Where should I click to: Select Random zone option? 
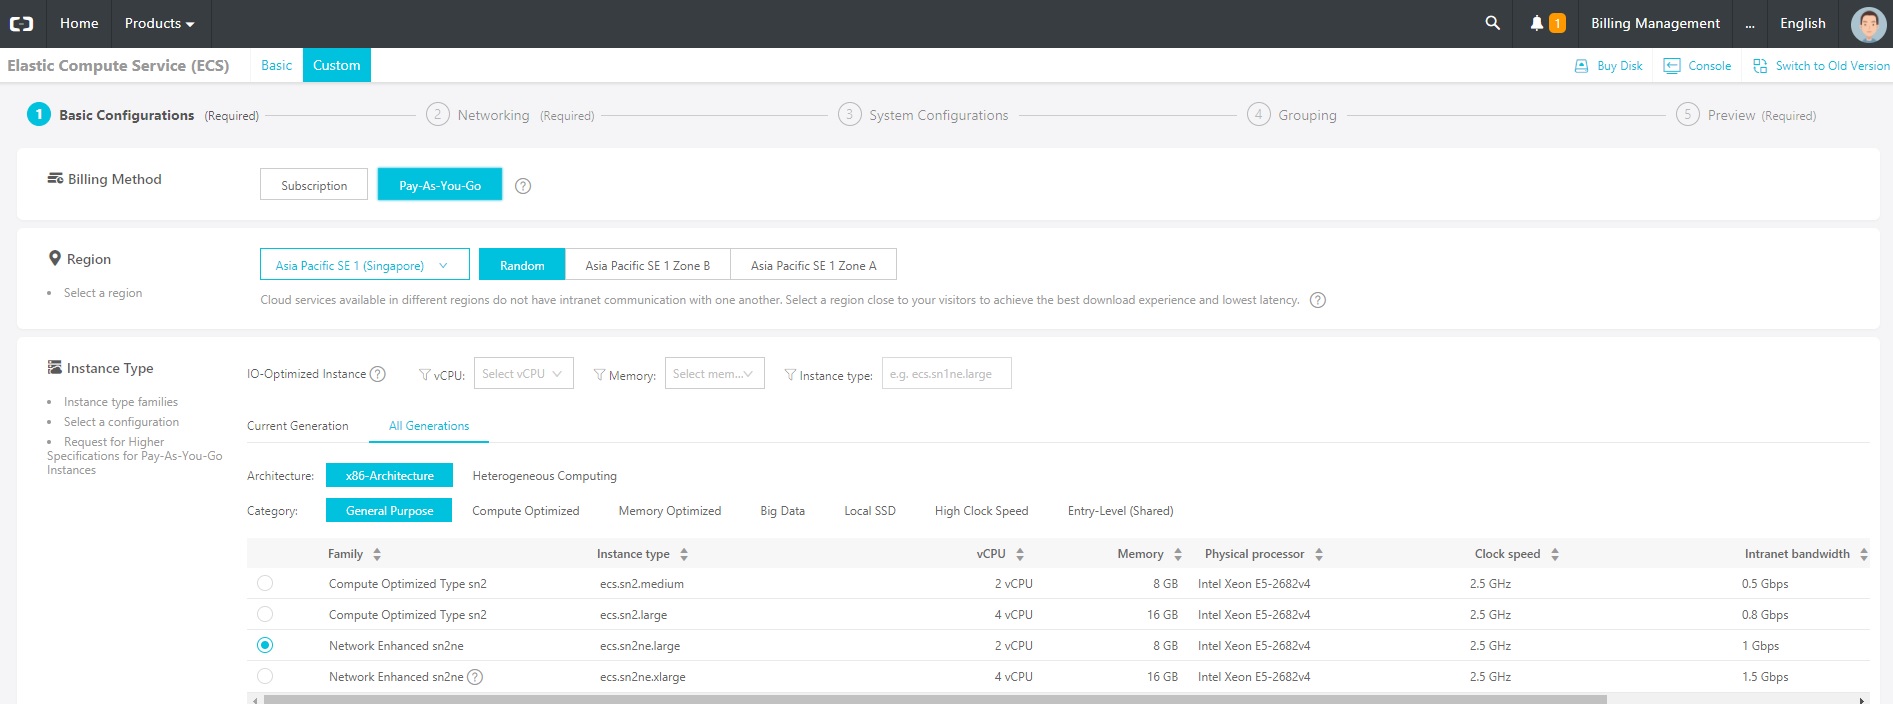[x=522, y=265]
